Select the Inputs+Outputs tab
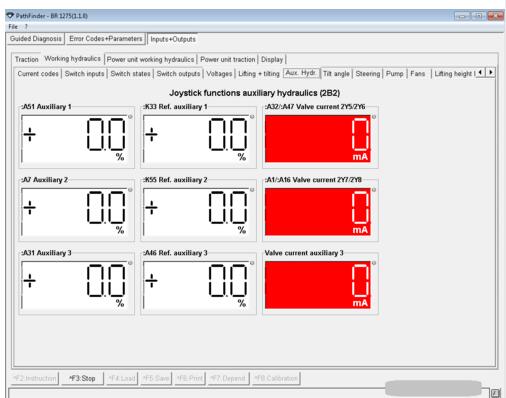Viewport: 506px width, 398px height. (x=173, y=39)
